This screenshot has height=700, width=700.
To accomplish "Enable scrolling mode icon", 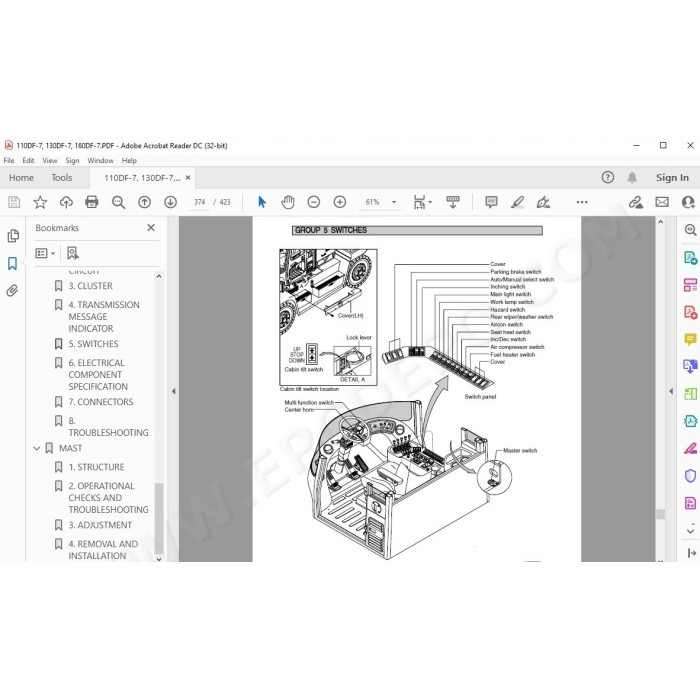I will pos(453,202).
